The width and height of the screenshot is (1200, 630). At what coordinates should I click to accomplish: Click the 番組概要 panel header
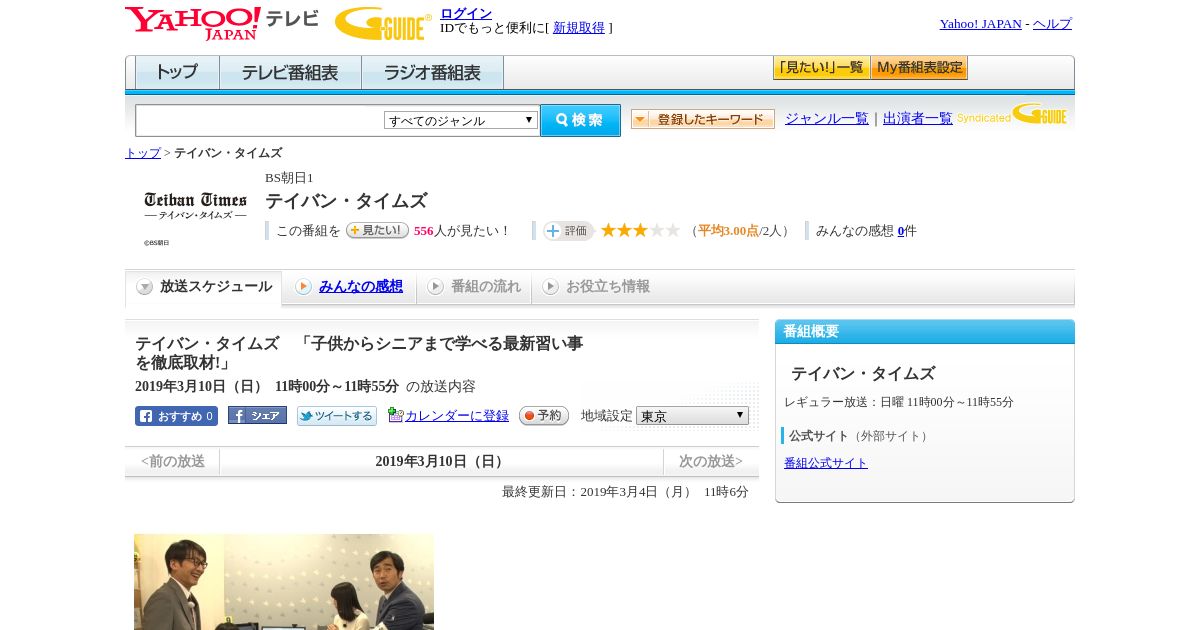tap(925, 332)
